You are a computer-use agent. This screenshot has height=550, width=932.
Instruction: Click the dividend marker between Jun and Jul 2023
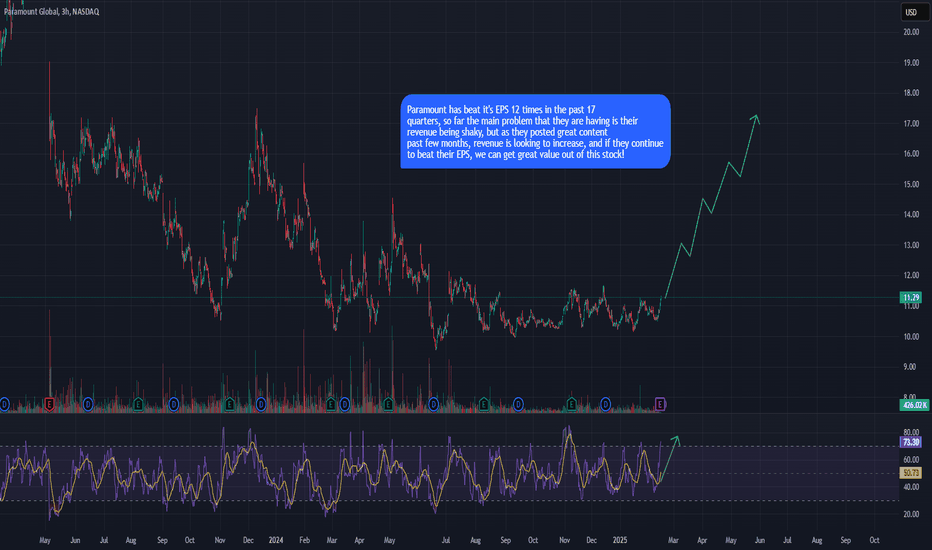pyautogui.click(x=88, y=405)
